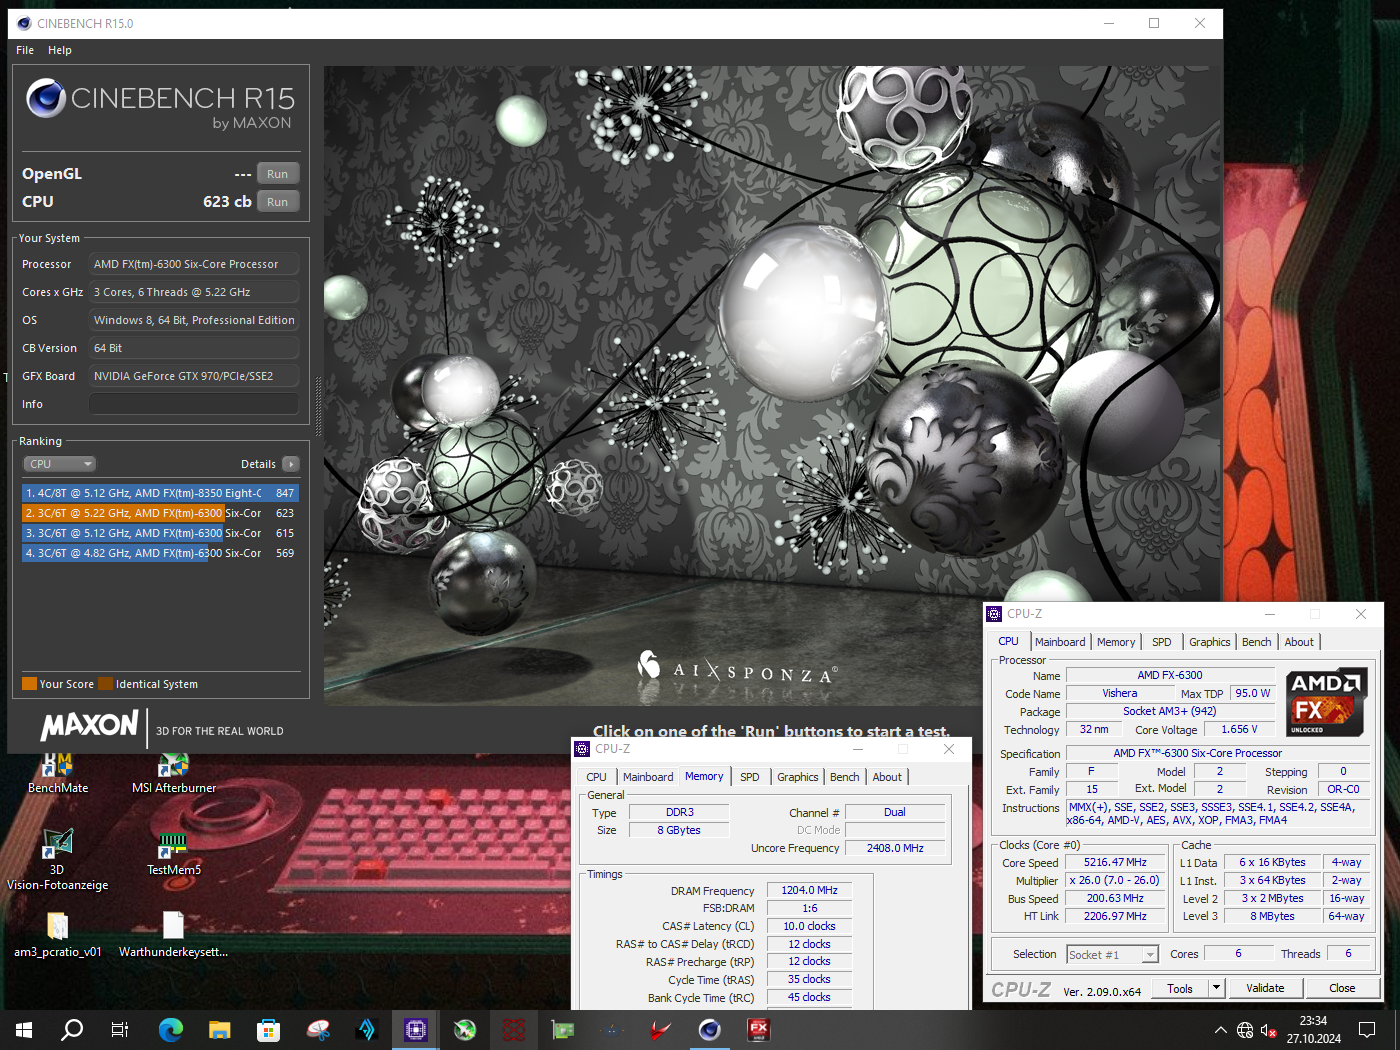Click the Core Speed value 5216.47 MHz
The height and width of the screenshot is (1050, 1400).
click(x=1115, y=862)
